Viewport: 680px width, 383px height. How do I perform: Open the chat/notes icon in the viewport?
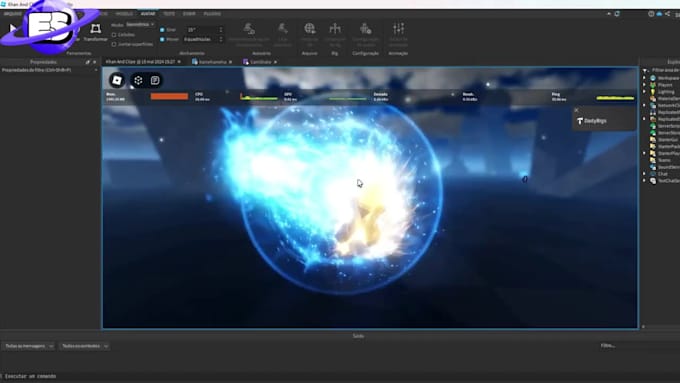[155, 80]
